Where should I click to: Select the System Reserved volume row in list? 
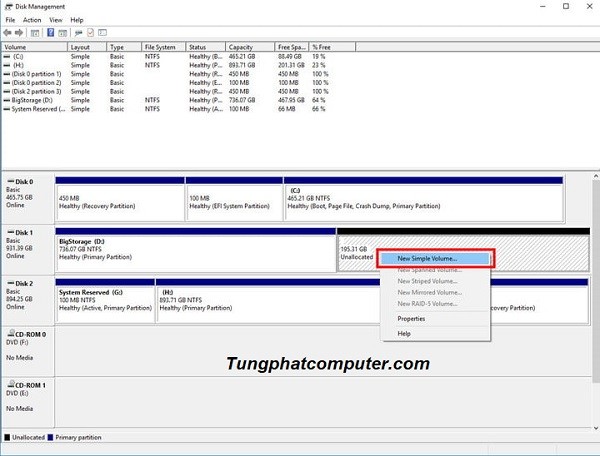click(x=179, y=109)
